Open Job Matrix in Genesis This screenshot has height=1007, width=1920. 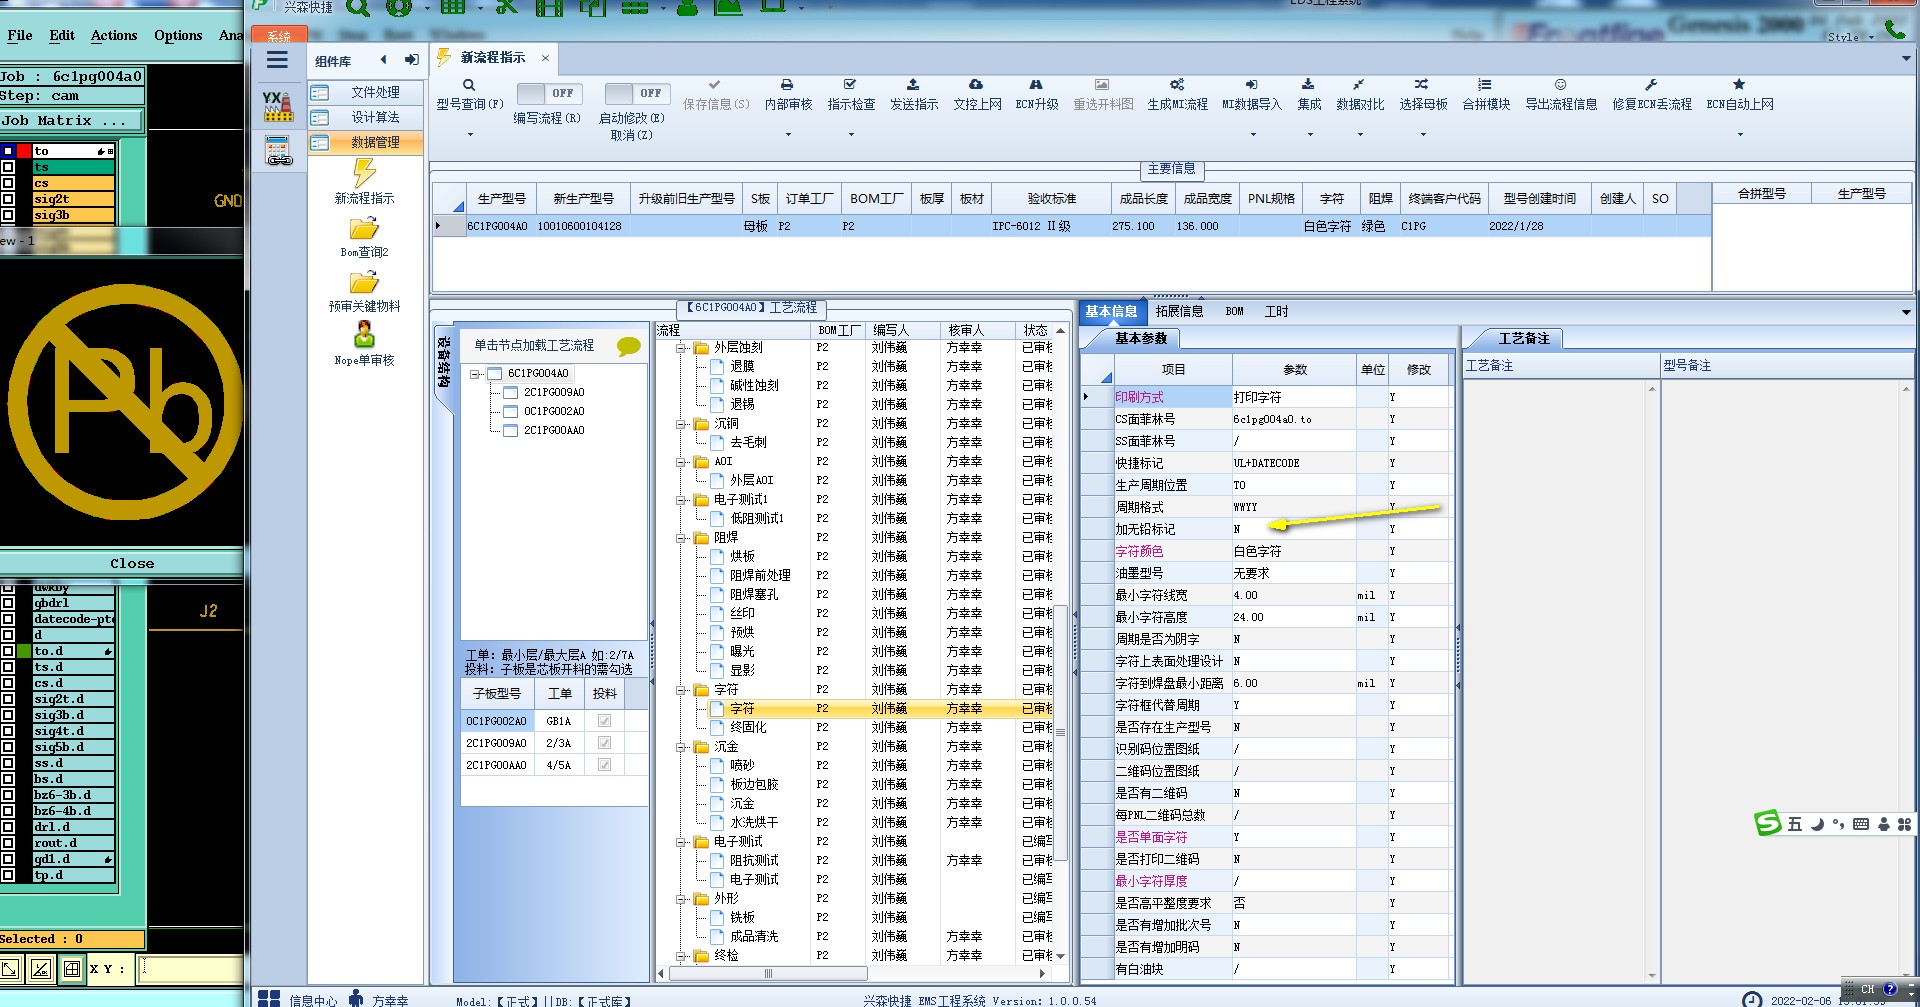coord(70,121)
